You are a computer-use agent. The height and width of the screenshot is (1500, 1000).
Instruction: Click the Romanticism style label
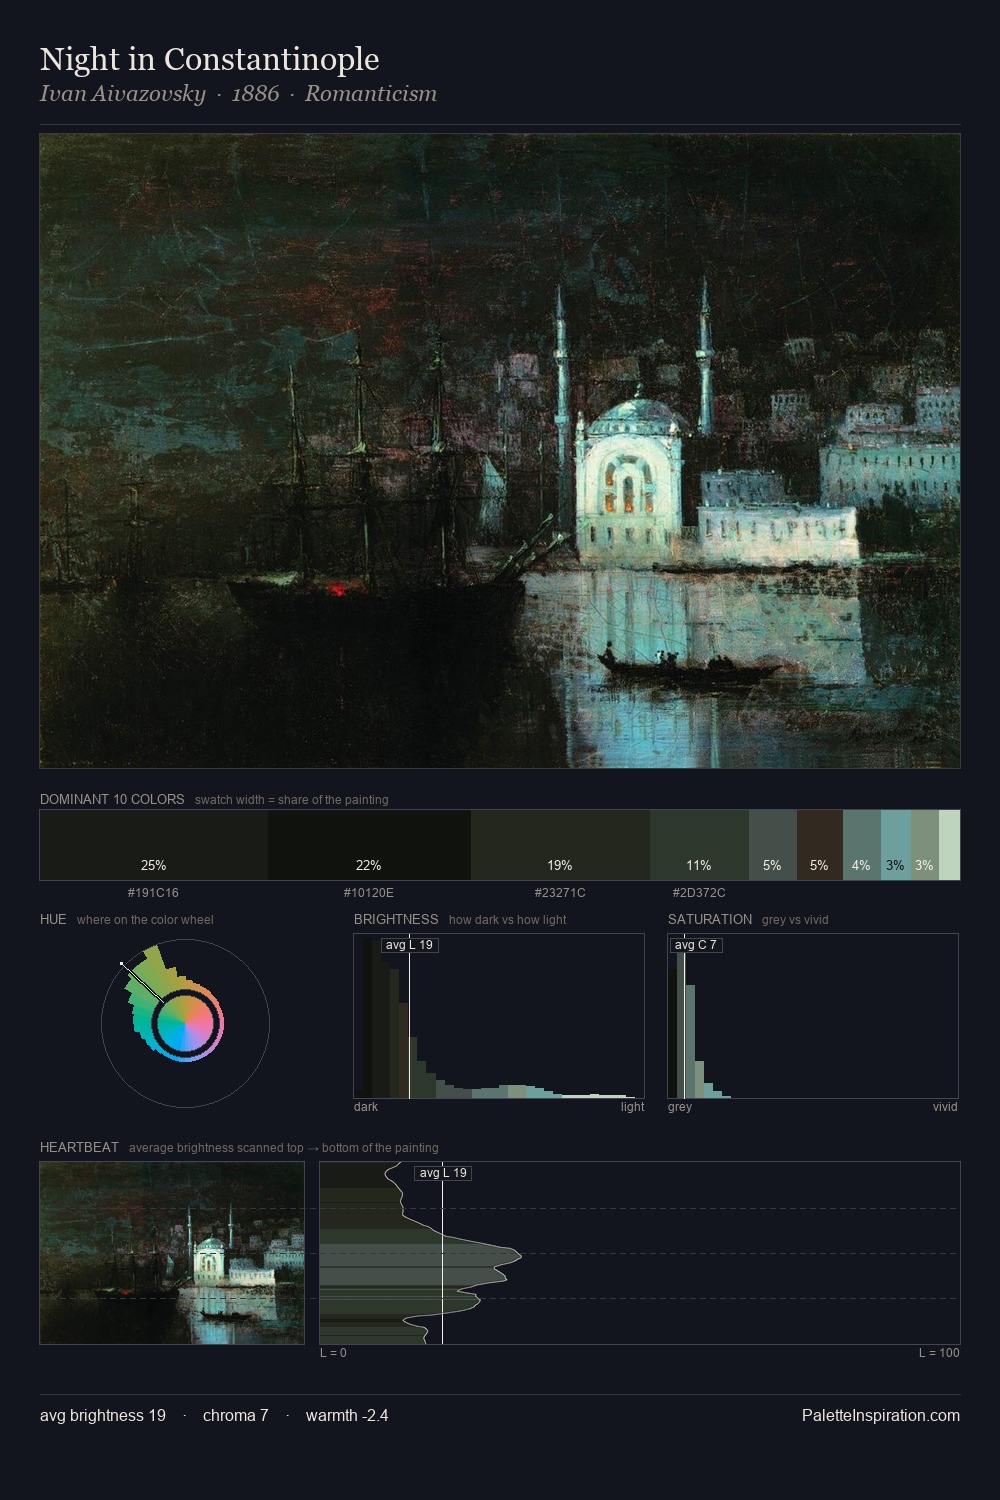[x=371, y=94]
